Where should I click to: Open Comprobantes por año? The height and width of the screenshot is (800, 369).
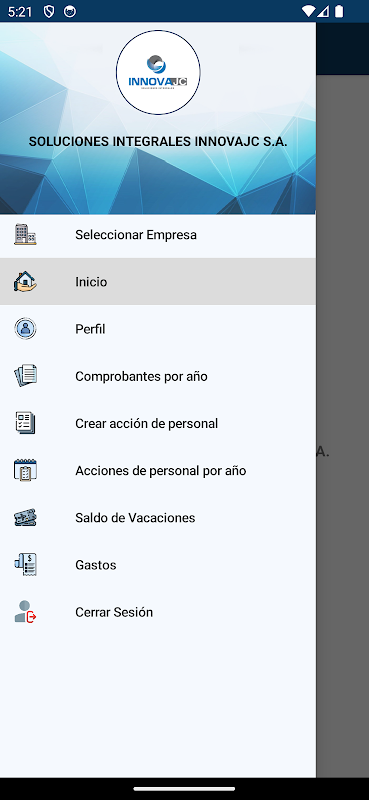(x=158, y=376)
